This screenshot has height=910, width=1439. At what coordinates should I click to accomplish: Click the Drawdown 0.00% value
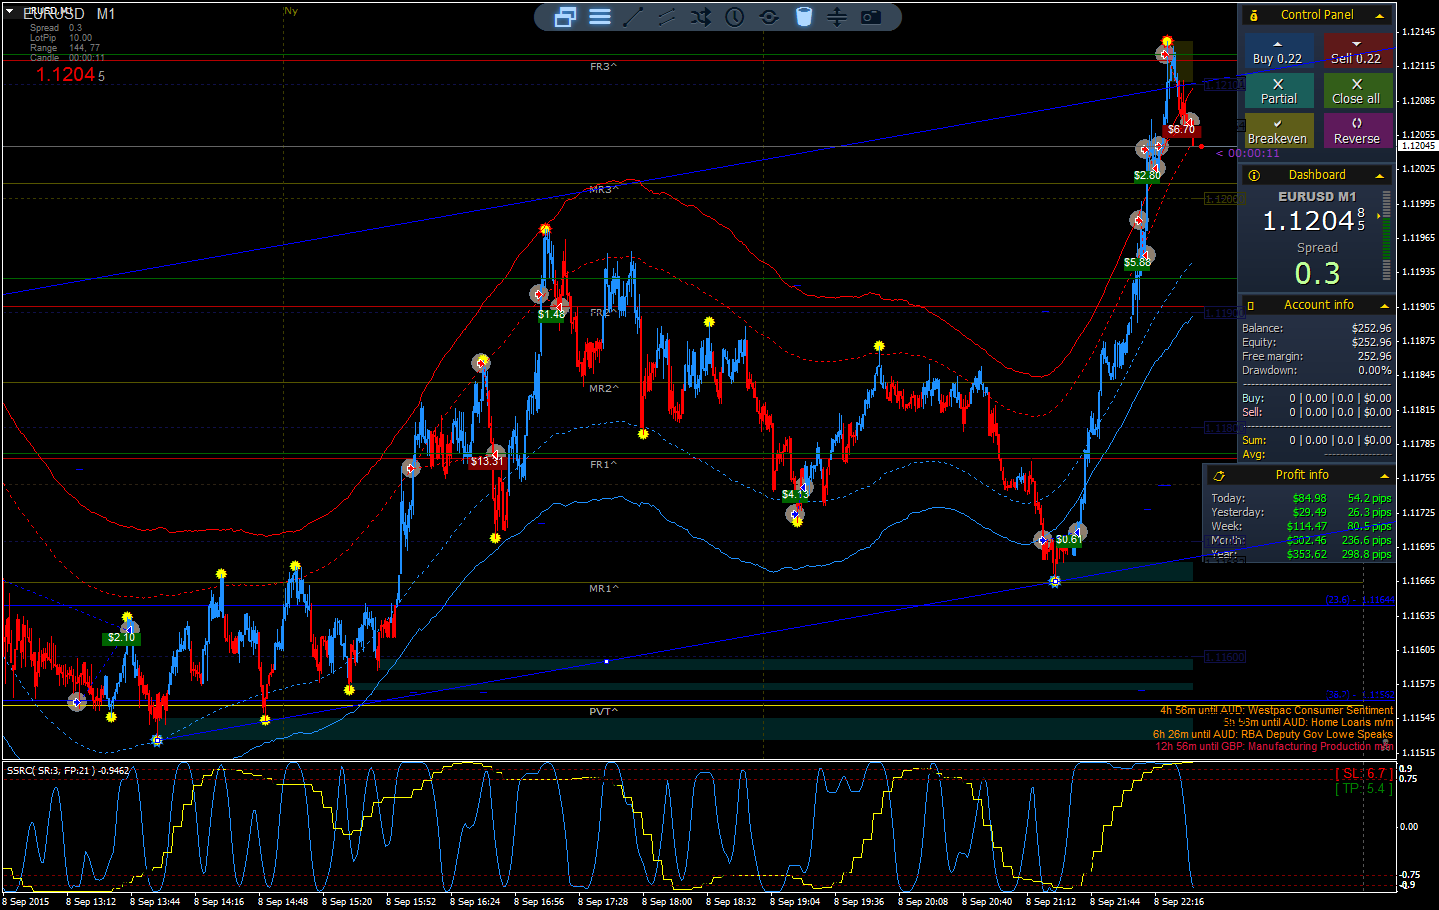[1374, 370]
